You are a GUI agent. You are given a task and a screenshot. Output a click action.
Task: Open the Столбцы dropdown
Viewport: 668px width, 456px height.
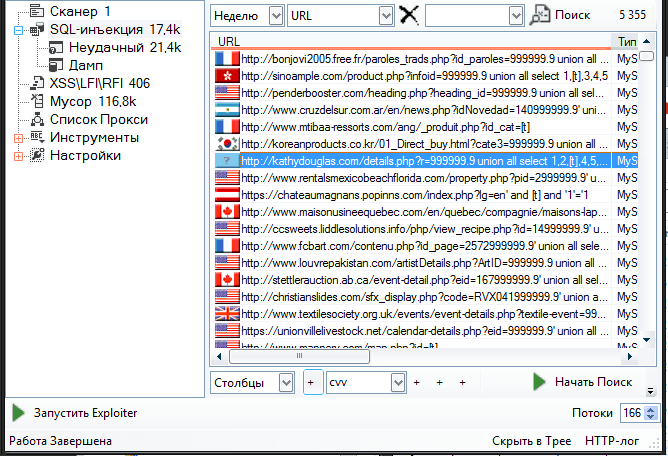click(286, 383)
